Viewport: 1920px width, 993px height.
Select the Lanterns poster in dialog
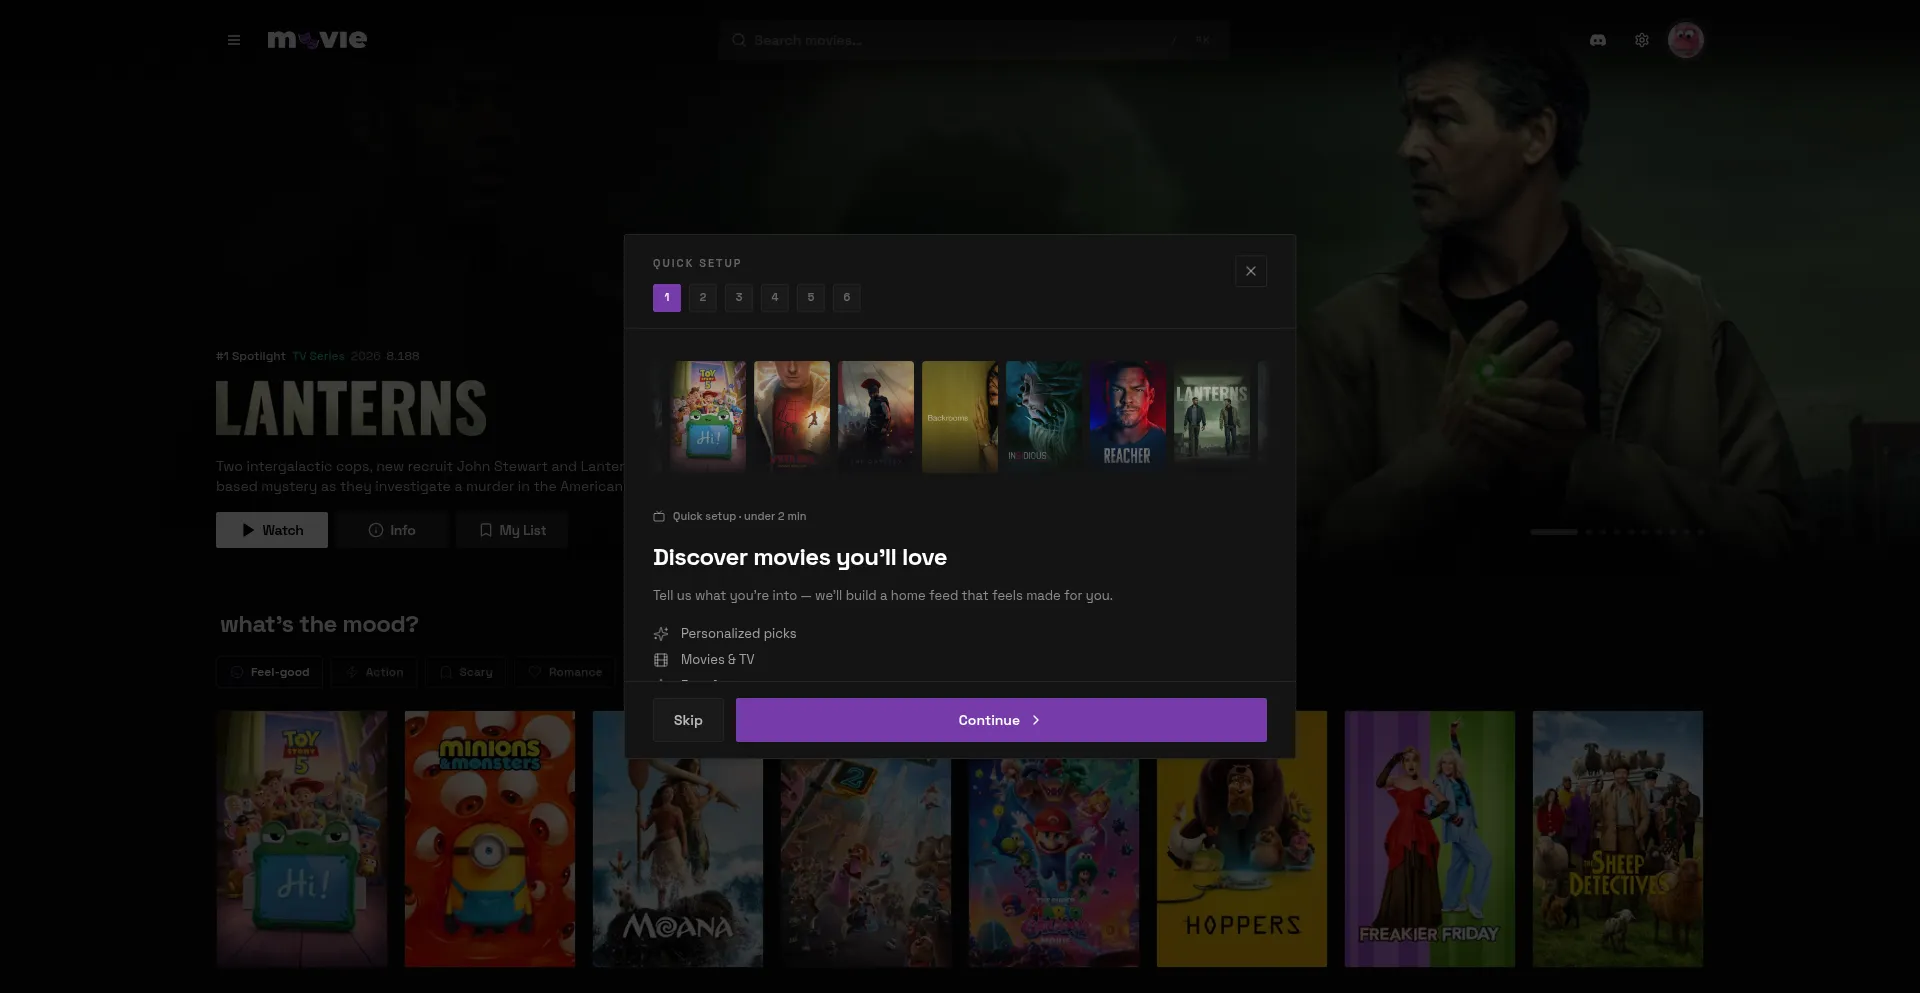click(1212, 417)
